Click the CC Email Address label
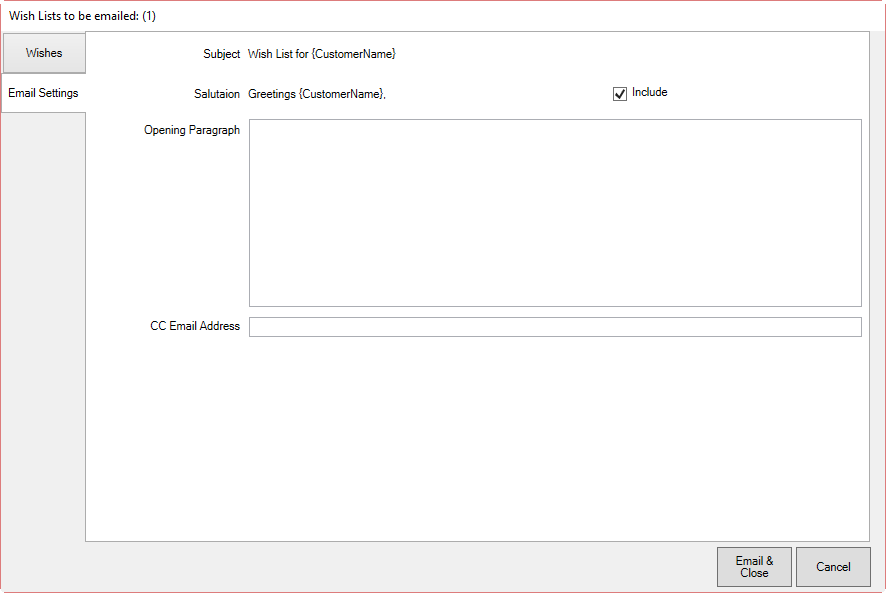 pos(195,326)
